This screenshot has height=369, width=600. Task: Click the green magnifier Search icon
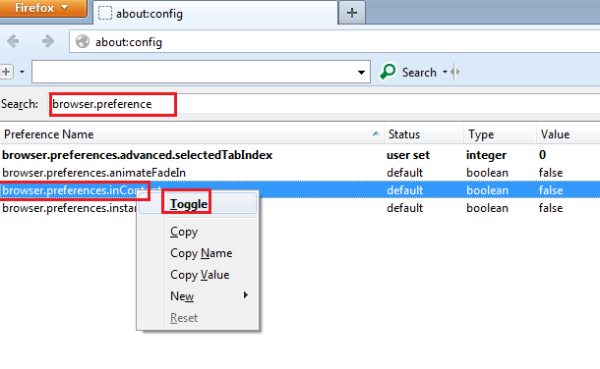(388, 72)
